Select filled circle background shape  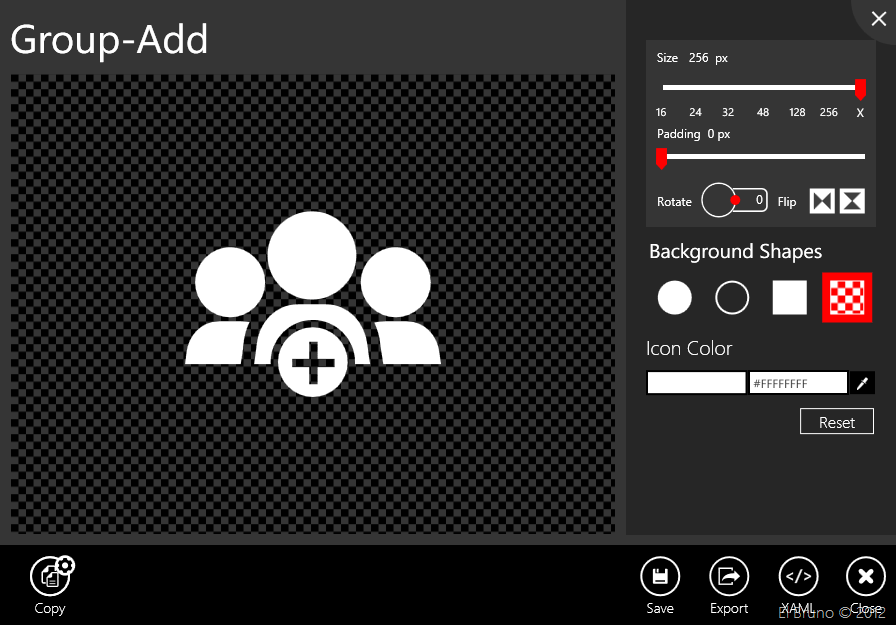(675, 298)
